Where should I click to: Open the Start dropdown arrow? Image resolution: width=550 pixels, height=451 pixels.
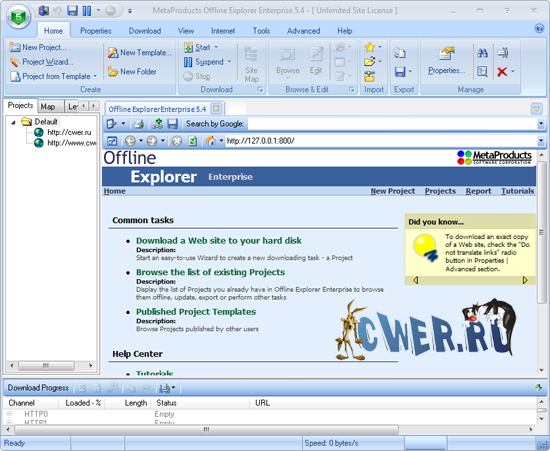point(216,47)
